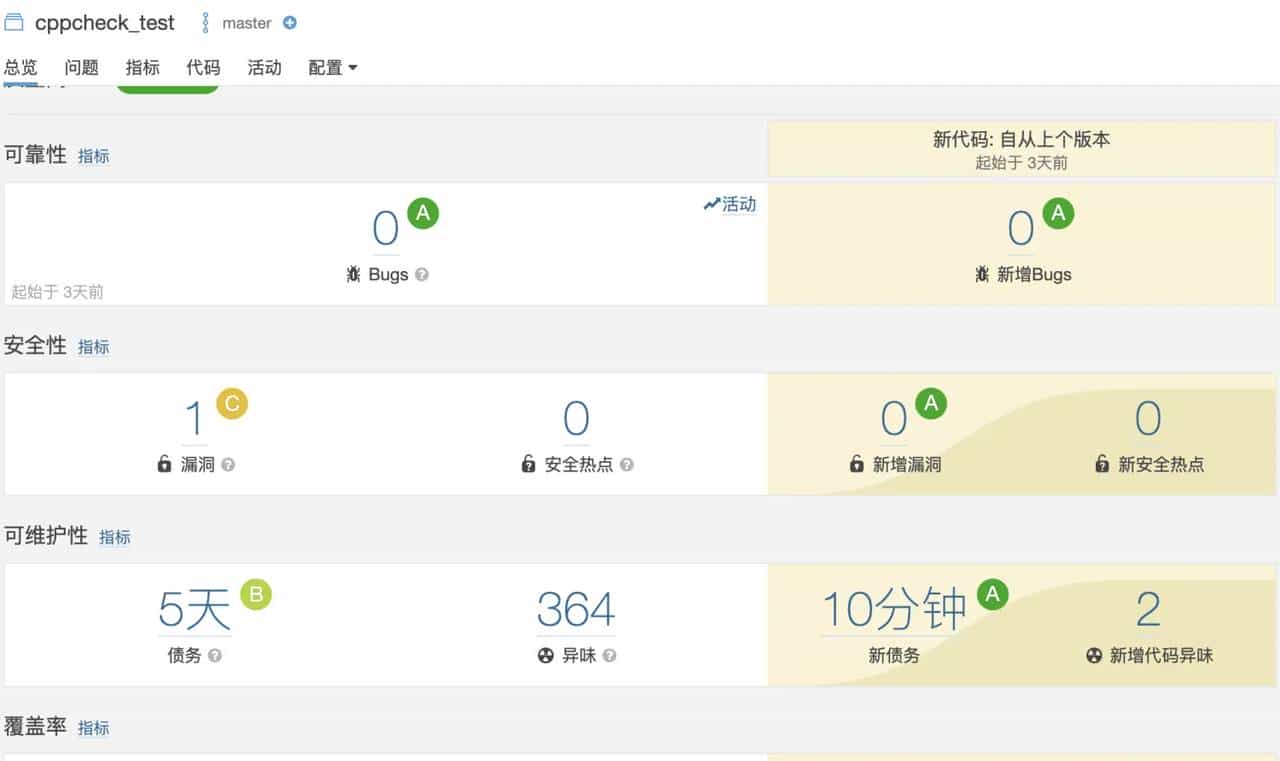Open the 代码 tab
The height and width of the screenshot is (761, 1280).
coord(203,68)
